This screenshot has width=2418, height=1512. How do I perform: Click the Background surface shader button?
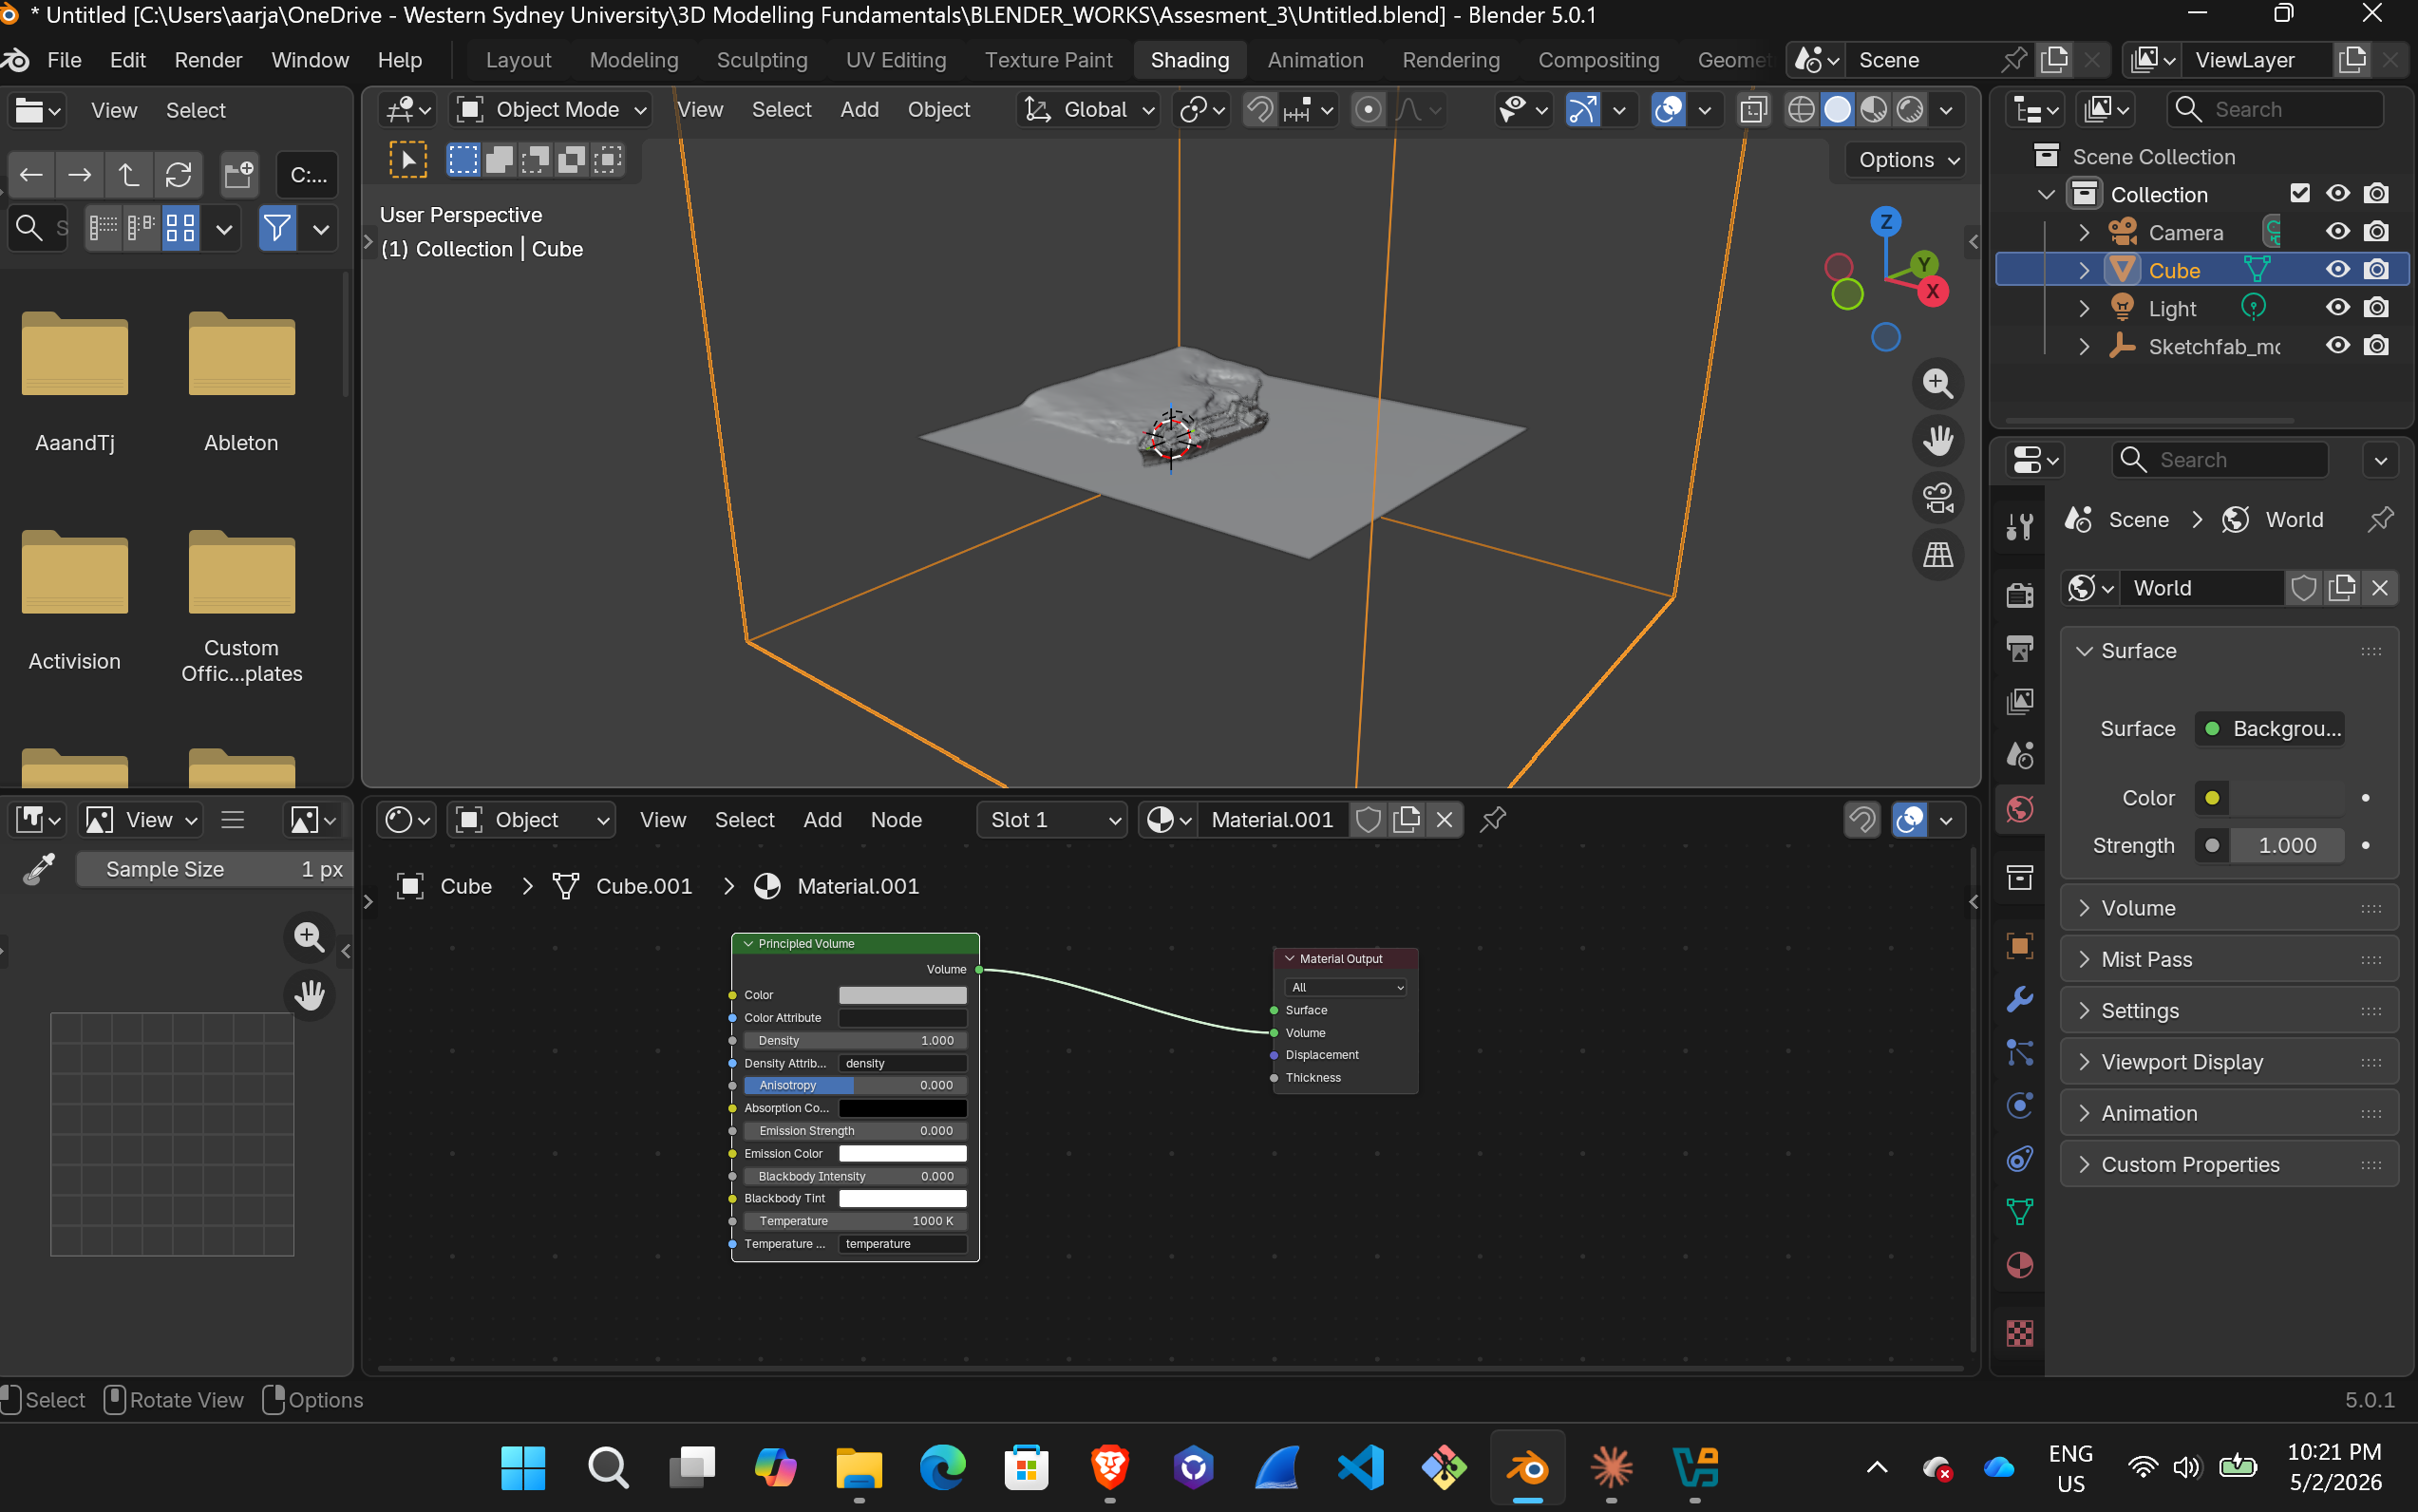point(2270,729)
